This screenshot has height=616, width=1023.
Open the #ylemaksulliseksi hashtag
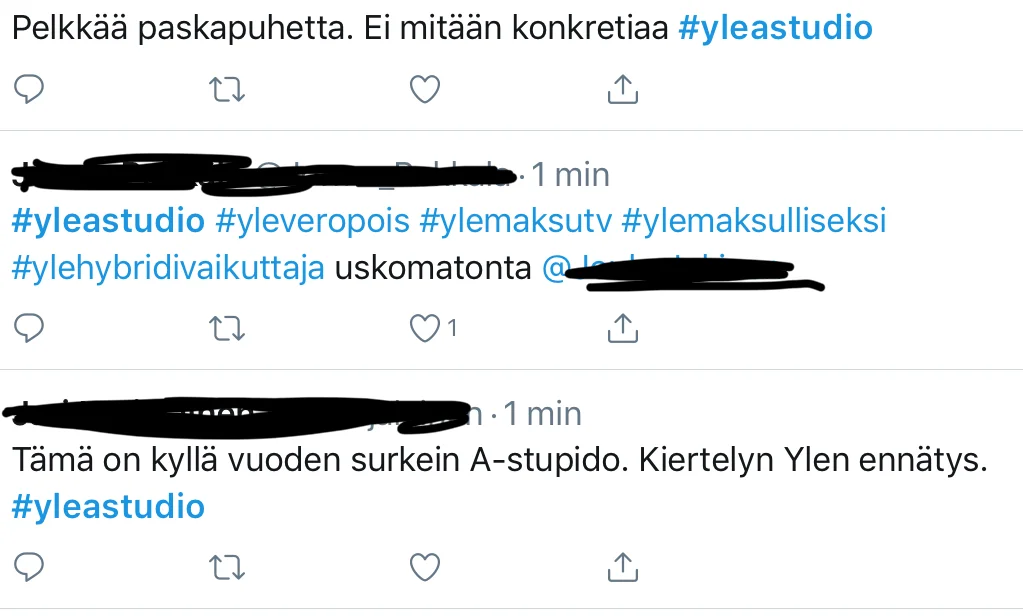click(754, 221)
